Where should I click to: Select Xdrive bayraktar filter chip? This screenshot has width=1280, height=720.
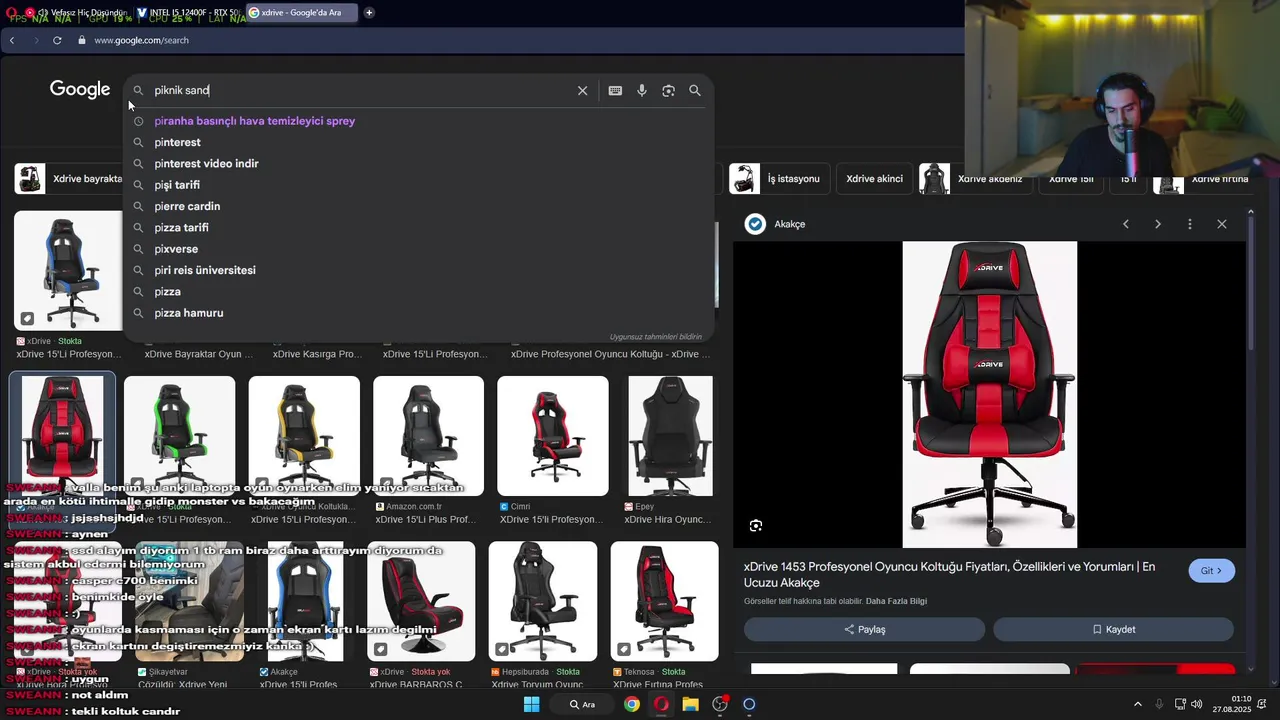pos(68,179)
